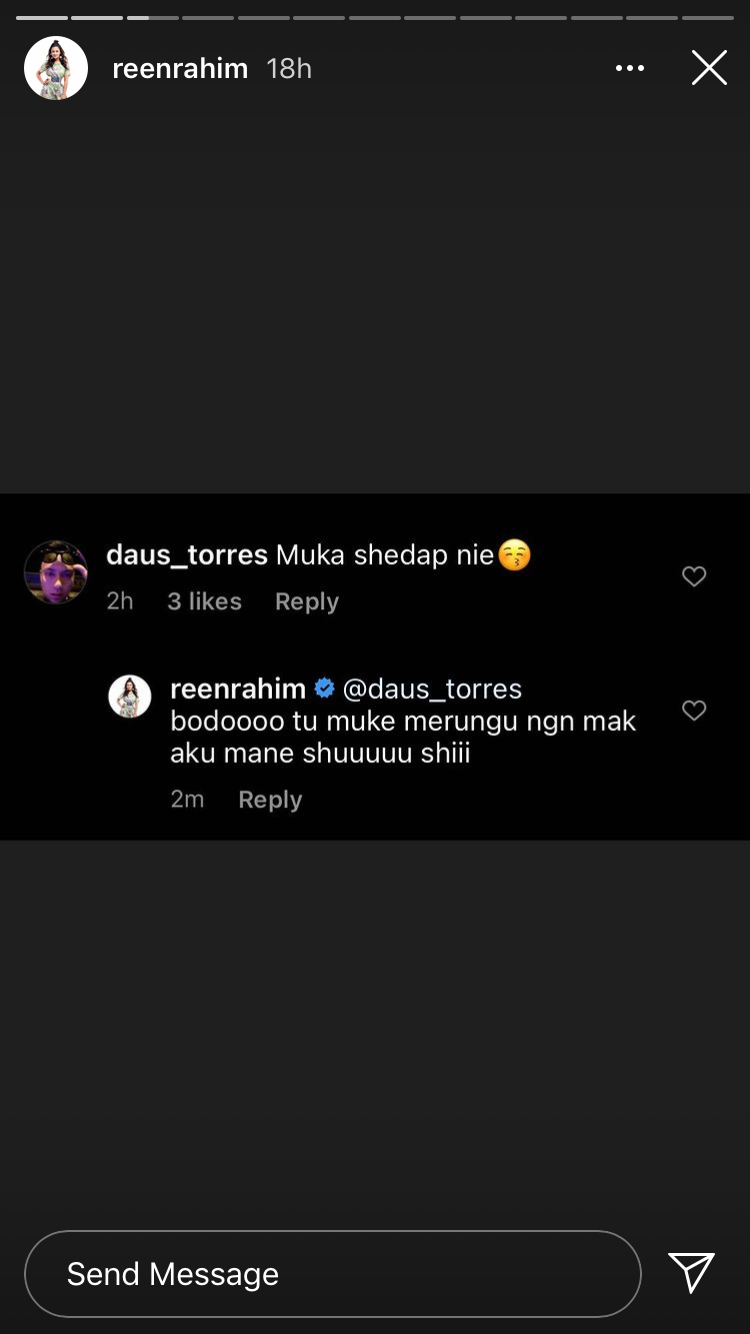Tap the paper plane send icon
The image size is (750, 1334).
692,1273
